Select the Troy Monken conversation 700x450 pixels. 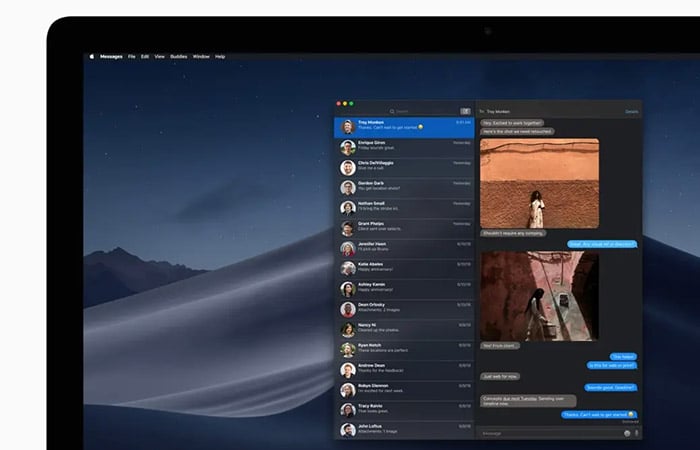[x=404, y=127]
